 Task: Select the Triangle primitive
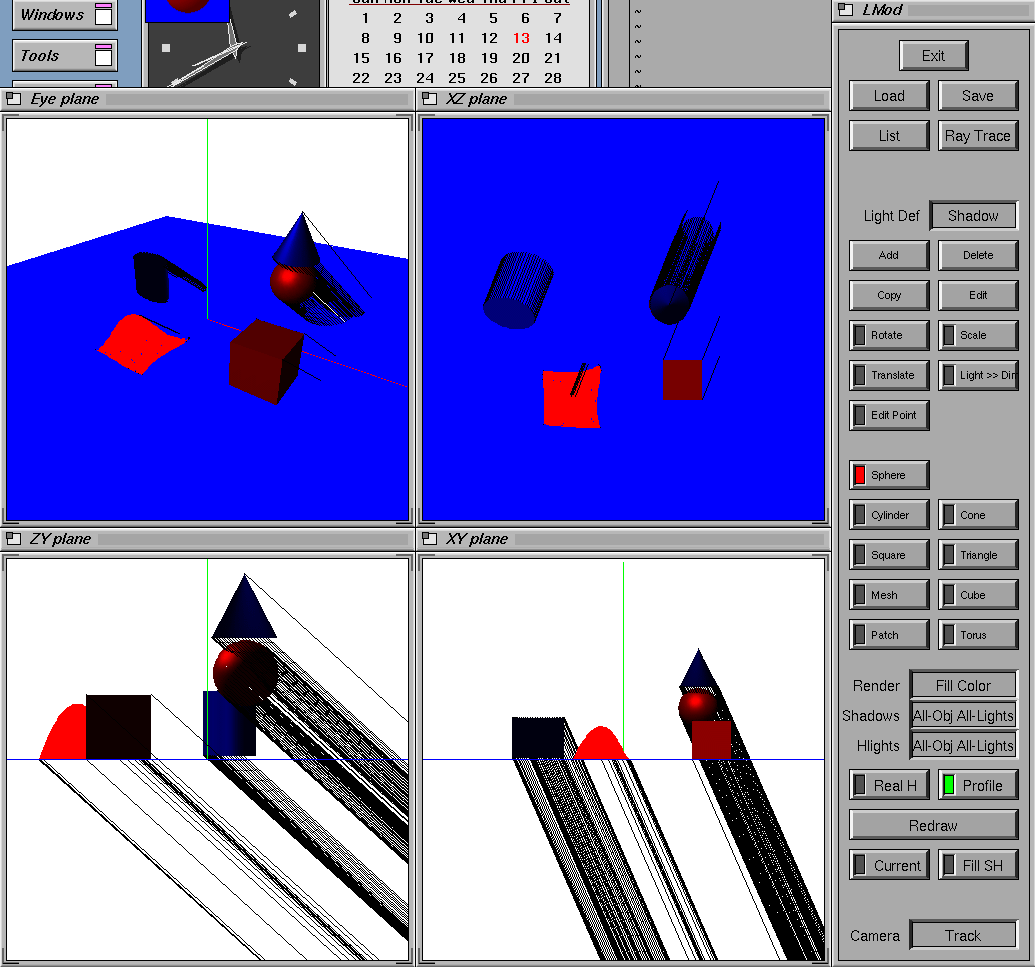pyautogui.click(x=978, y=555)
